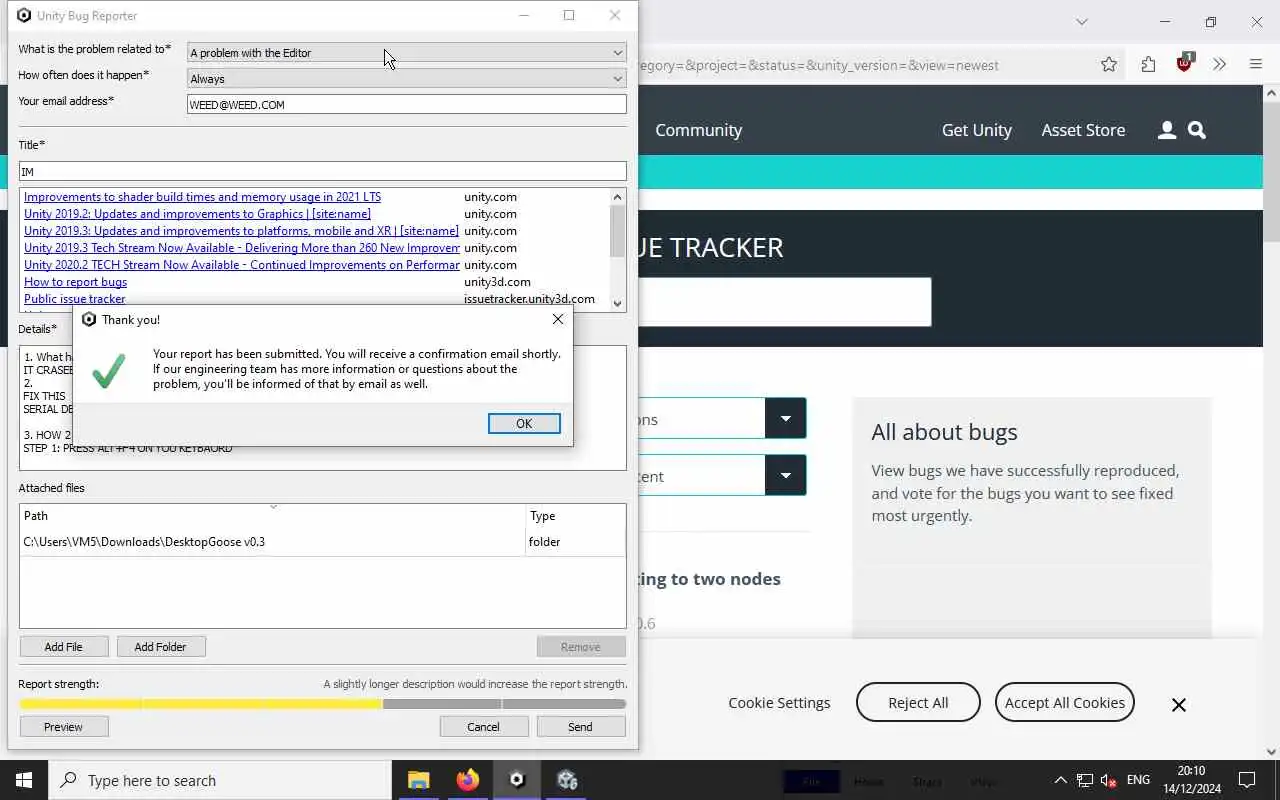Click the report strength progress bar
The image size is (1280, 800).
tap(323, 704)
